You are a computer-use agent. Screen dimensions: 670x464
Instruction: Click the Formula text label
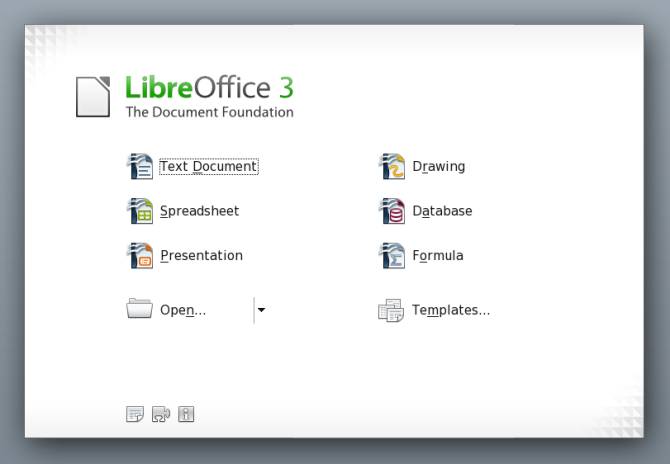click(438, 255)
